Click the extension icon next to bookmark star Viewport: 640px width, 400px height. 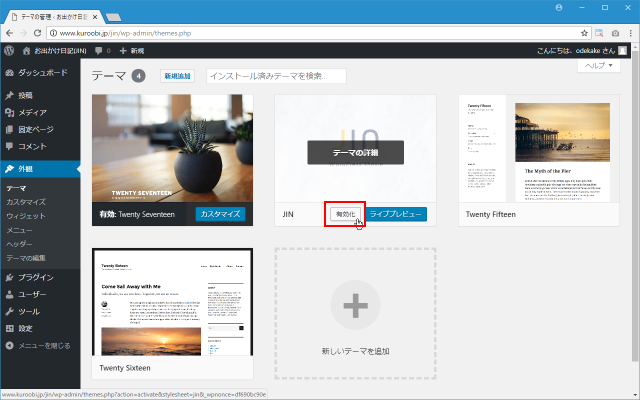[x=599, y=33]
